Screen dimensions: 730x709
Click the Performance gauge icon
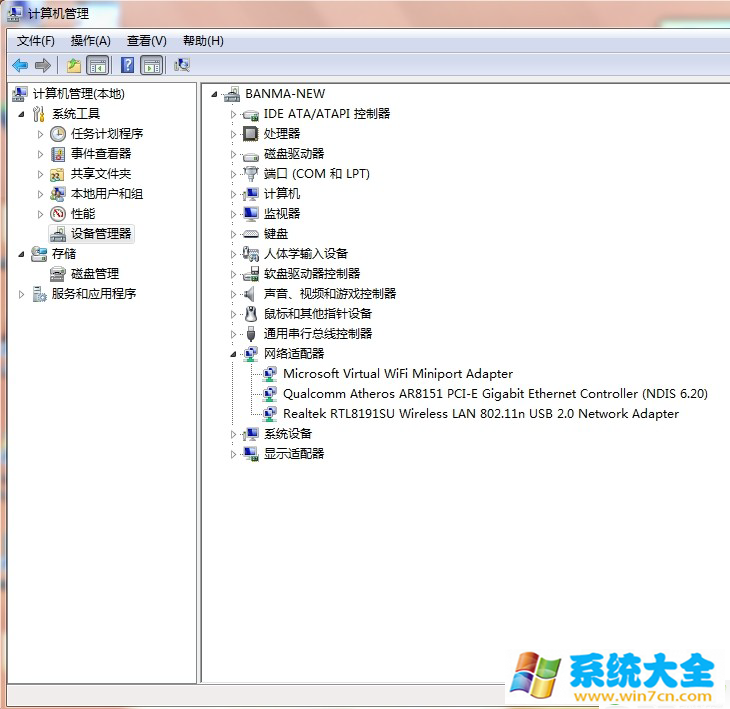click(58, 214)
